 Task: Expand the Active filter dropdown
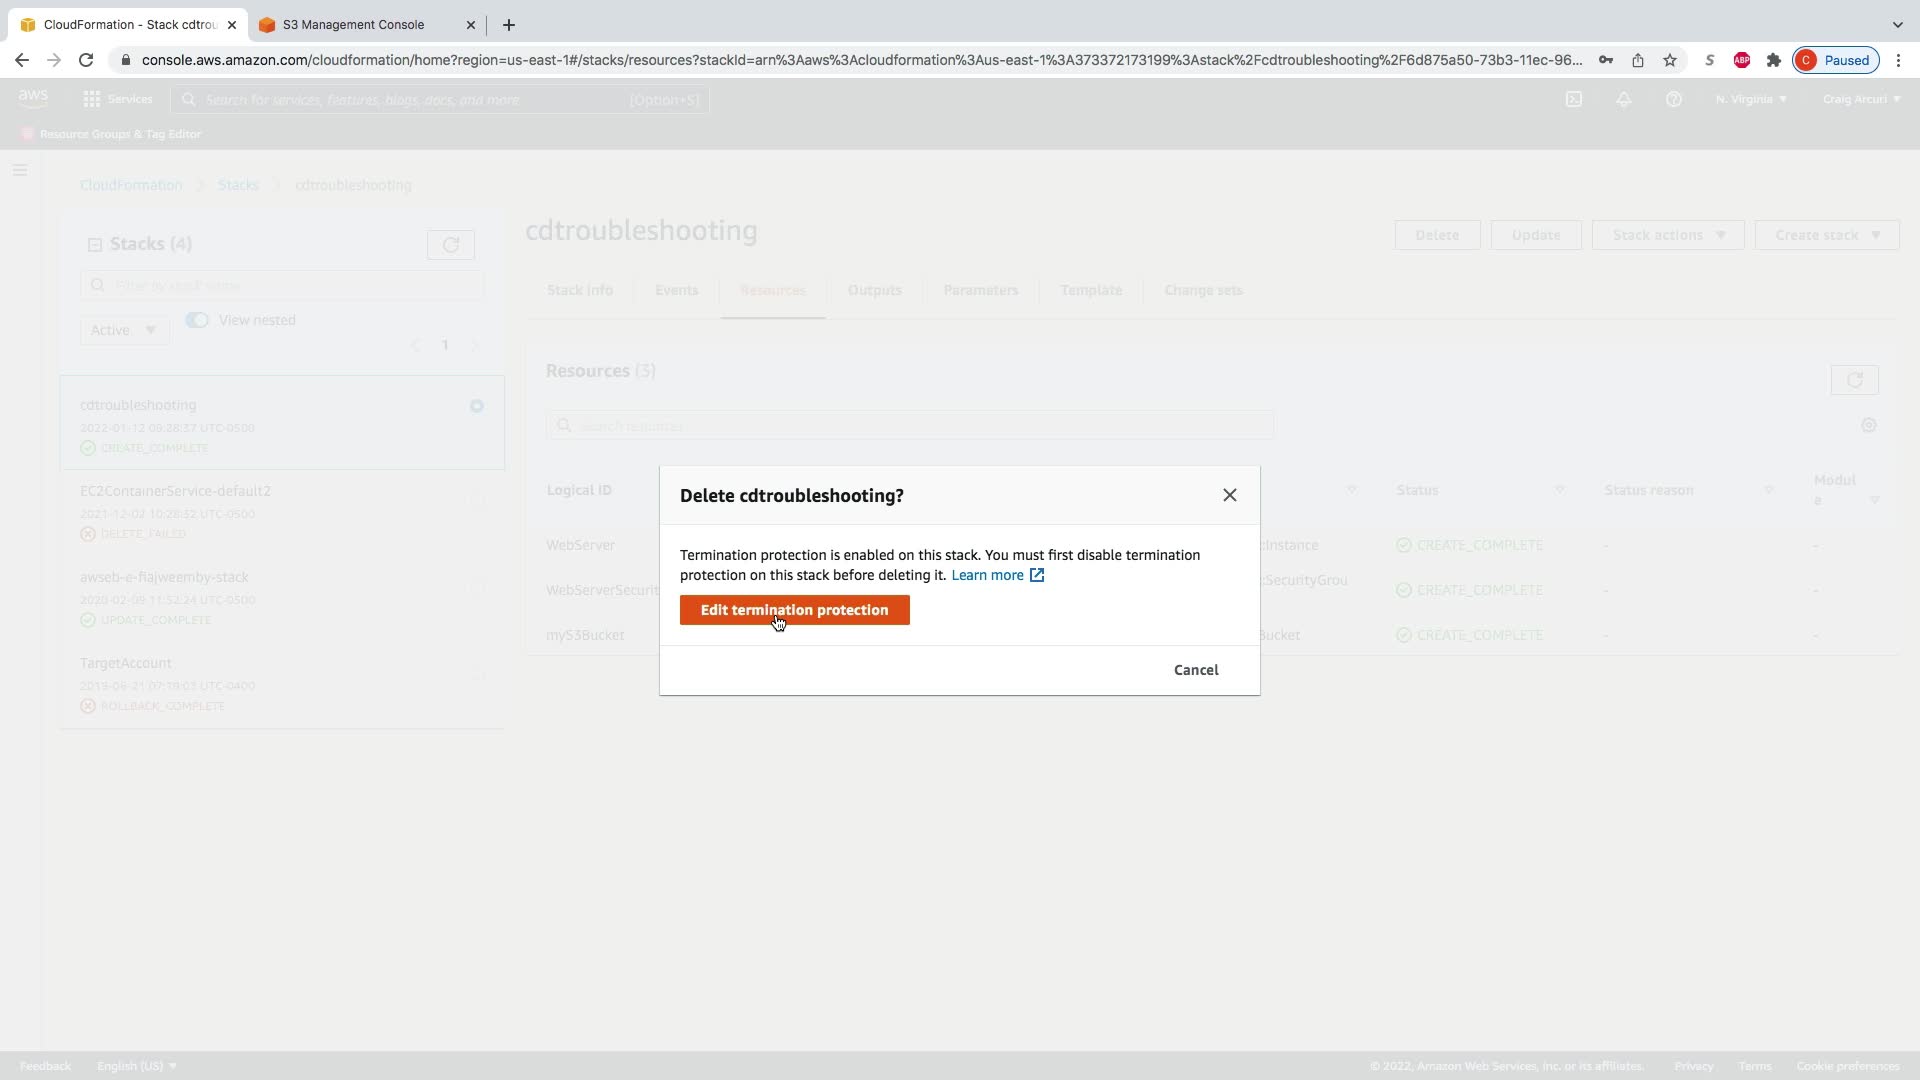(x=123, y=330)
